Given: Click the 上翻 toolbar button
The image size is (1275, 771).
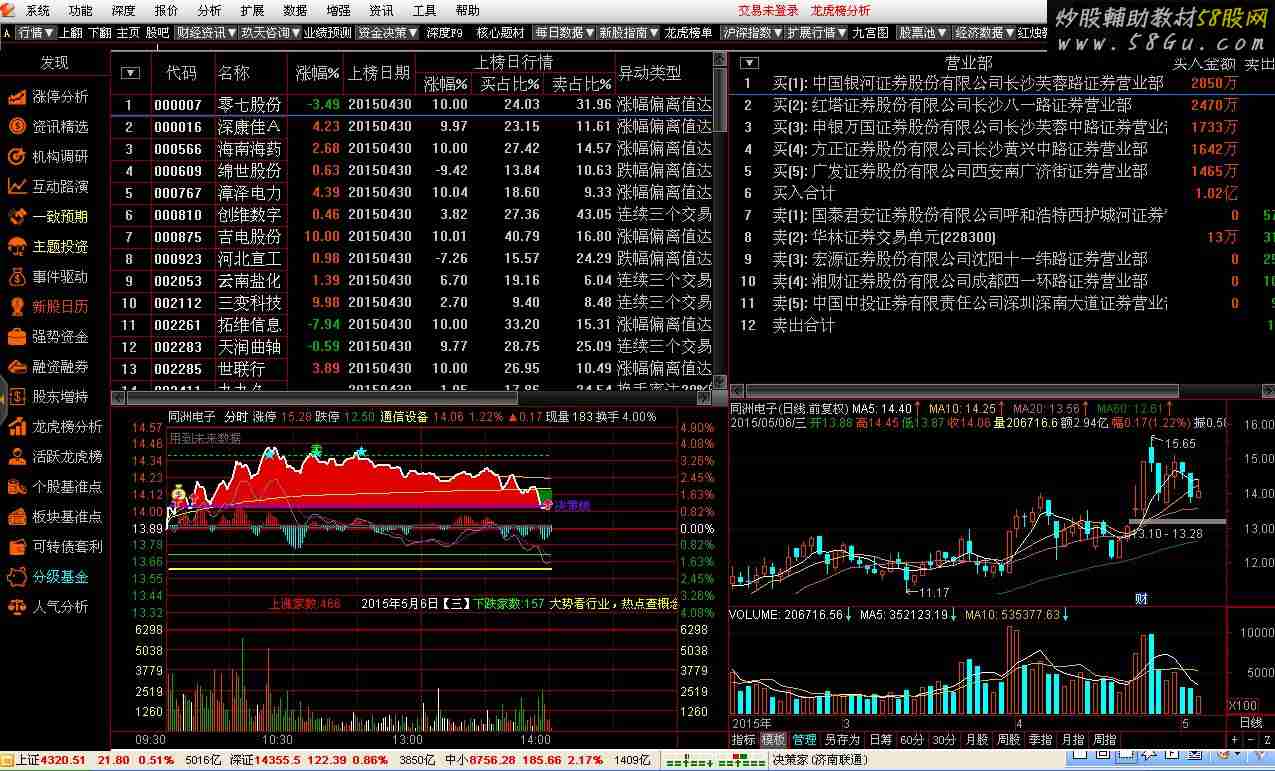Looking at the screenshot, I should [x=72, y=33].
